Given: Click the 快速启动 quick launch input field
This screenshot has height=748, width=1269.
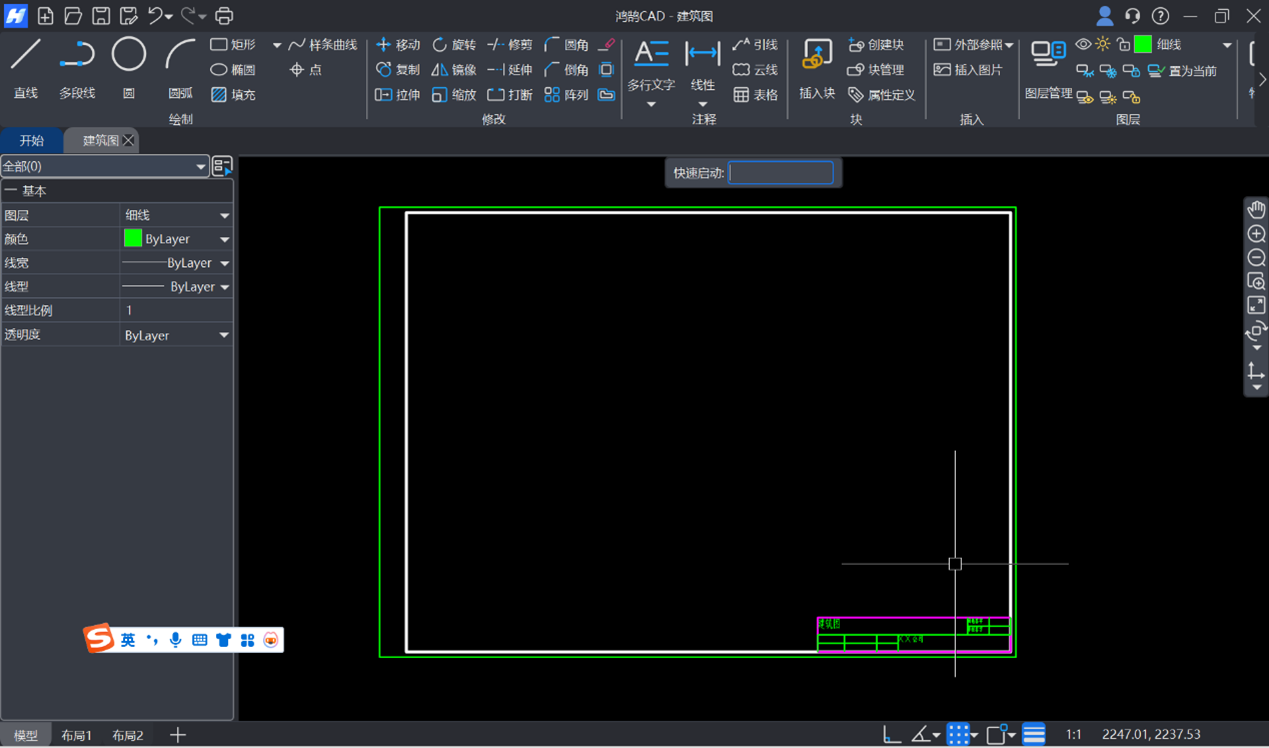Looking at the screenshot, I should (781, 173).
